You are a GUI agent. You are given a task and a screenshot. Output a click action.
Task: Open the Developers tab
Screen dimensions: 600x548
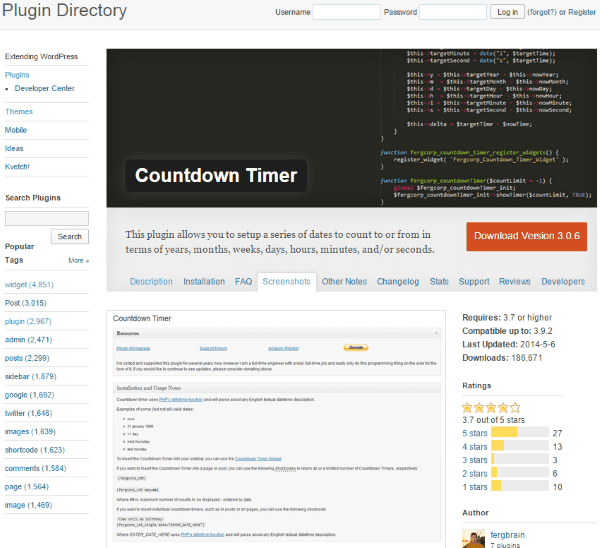[563, 282]
